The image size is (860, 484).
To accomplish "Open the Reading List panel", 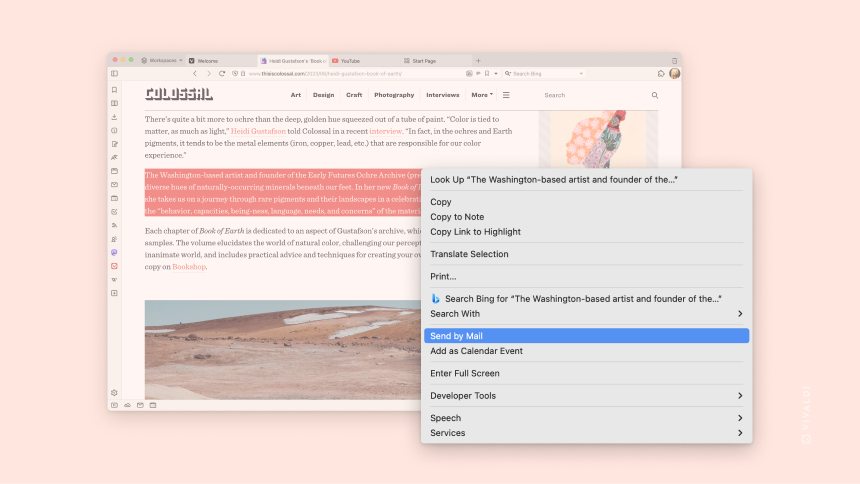I will [x=114, y=103].
